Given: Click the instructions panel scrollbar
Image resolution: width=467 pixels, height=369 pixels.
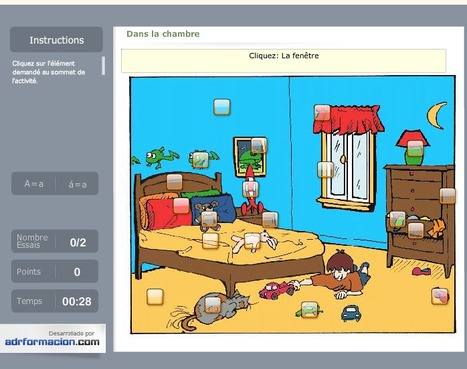Looking at the screenshot, I should (103, 66).
